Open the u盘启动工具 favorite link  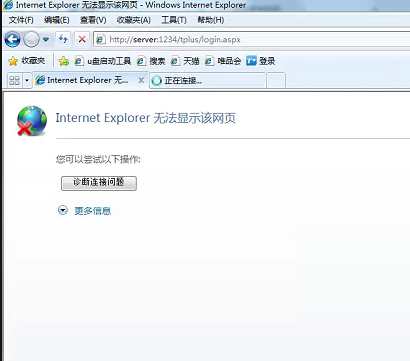103,61
